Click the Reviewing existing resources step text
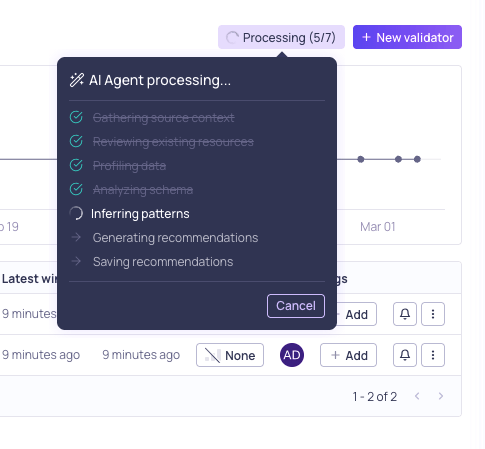485x449 pixels. (x=173, y=142)
